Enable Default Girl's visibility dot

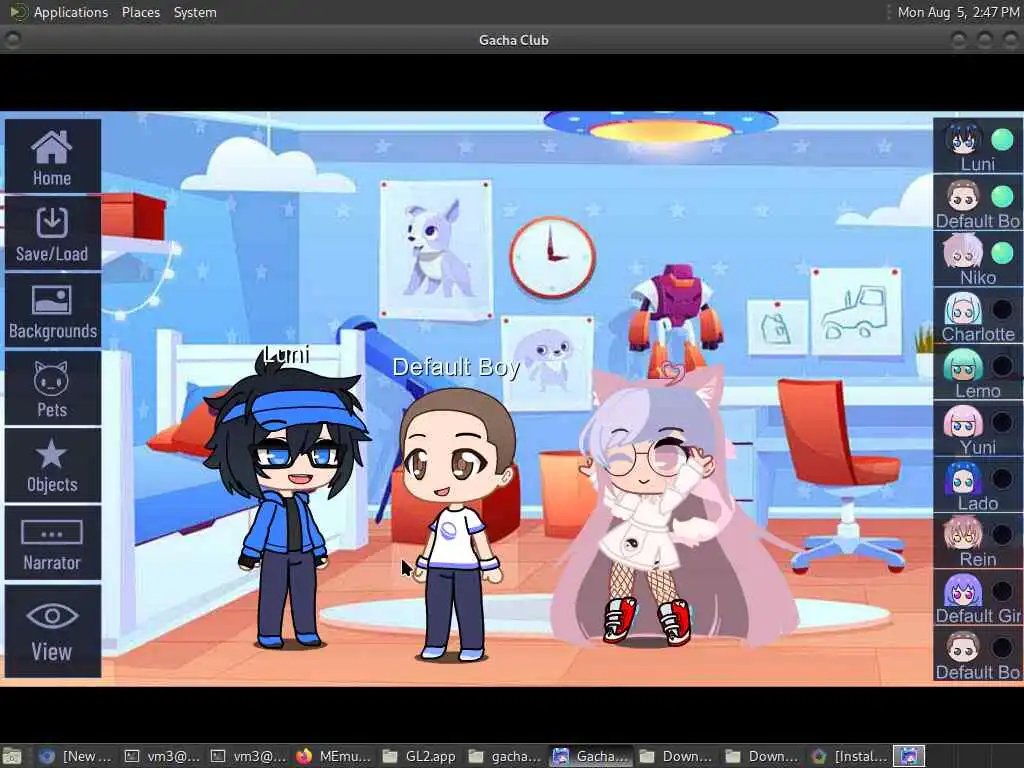pos(1002,591)
